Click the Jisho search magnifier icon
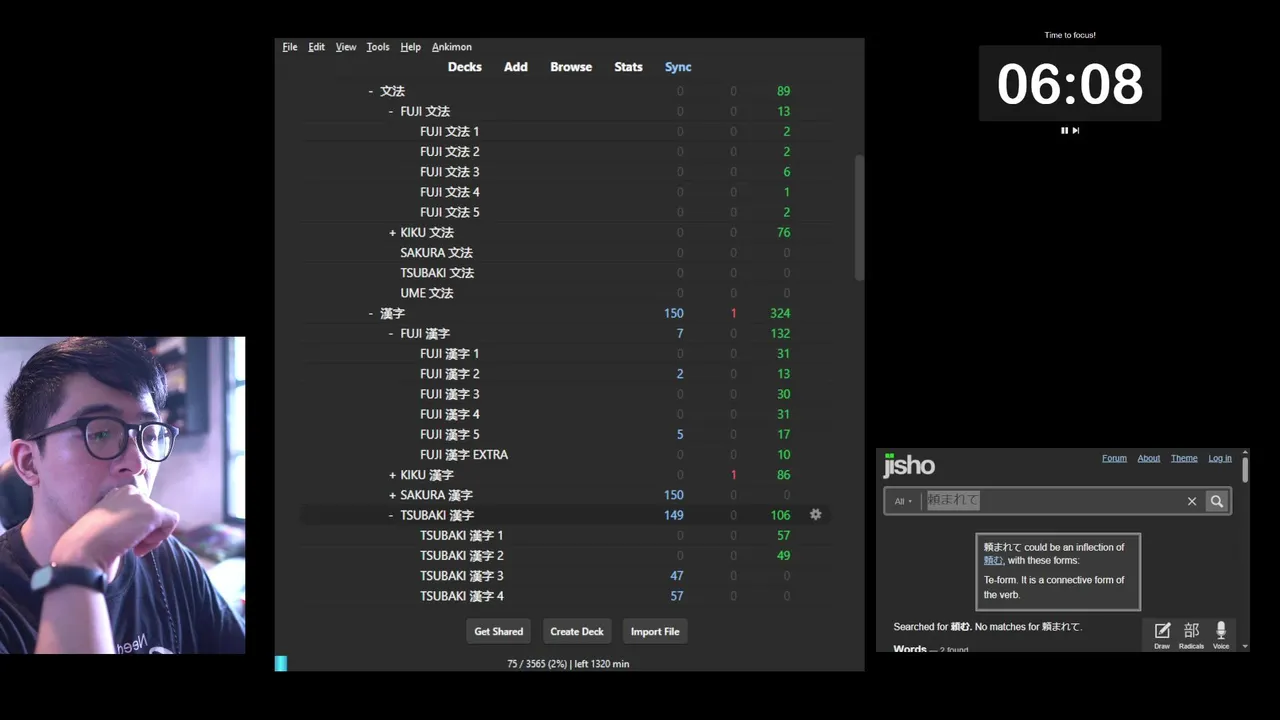Screen dimensions: 1280x720 1216,501
